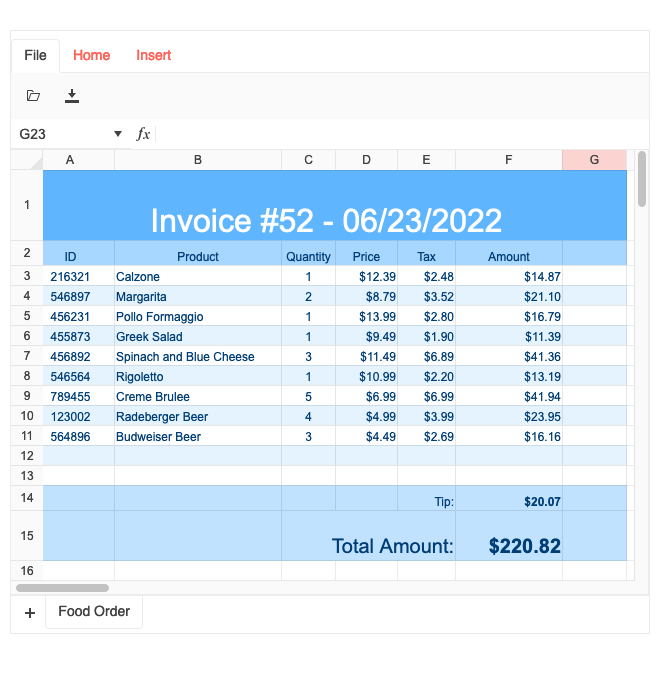This screenshot has height=694, width=660.
Task: Select amount cell $14.87
Action: pos(509,276)
